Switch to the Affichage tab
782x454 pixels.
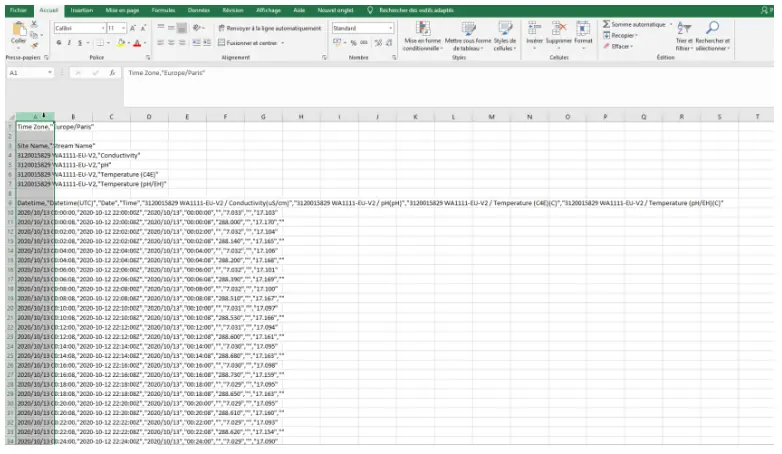point(268,10)
